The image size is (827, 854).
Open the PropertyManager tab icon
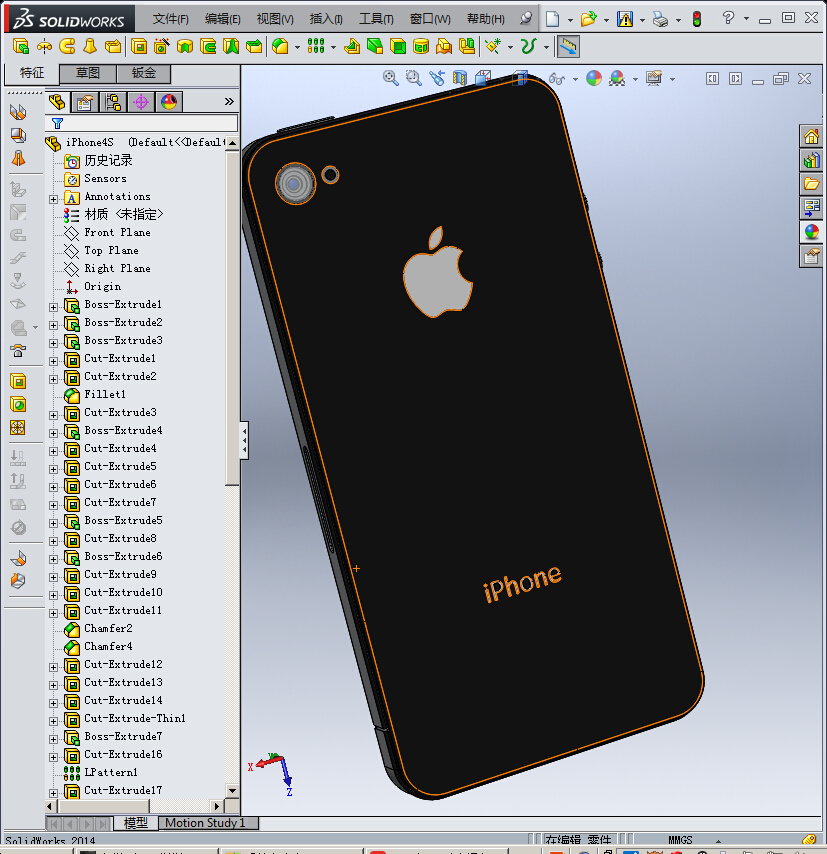pyautogui.click(x=84, y=102)
